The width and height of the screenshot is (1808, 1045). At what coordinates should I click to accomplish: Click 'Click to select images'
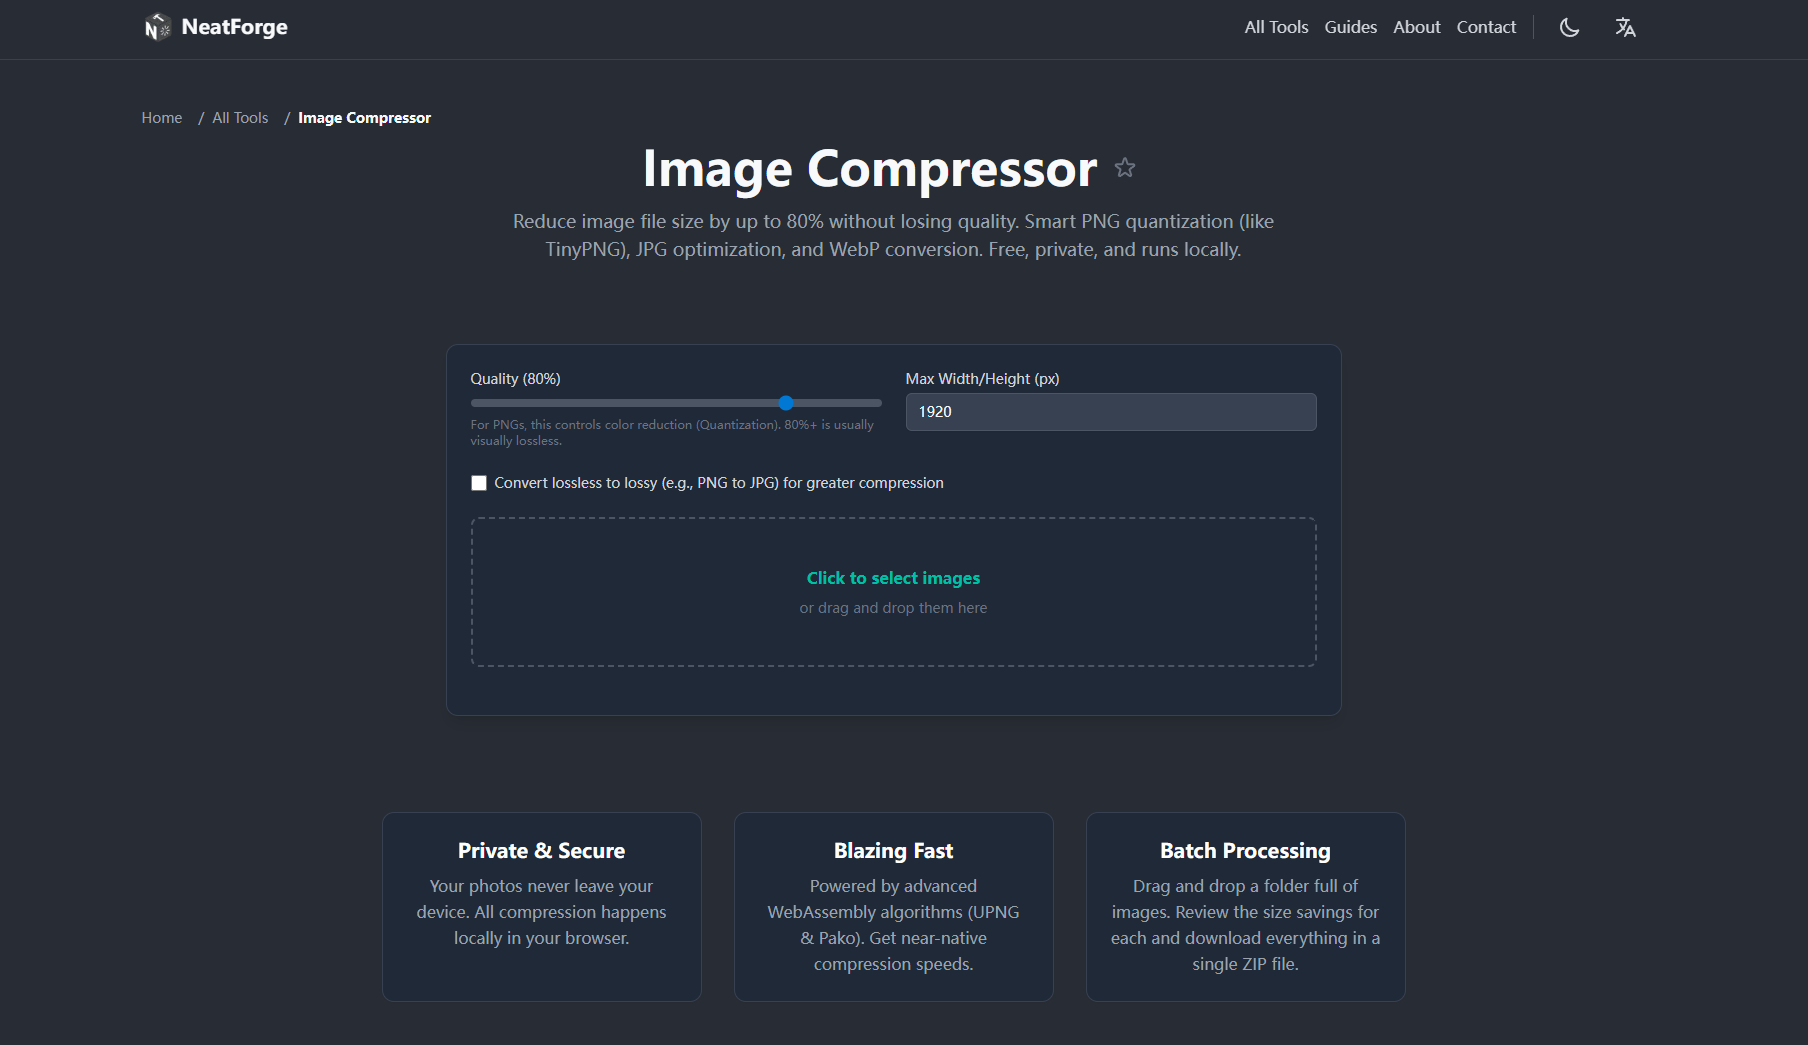pos(893,578)
